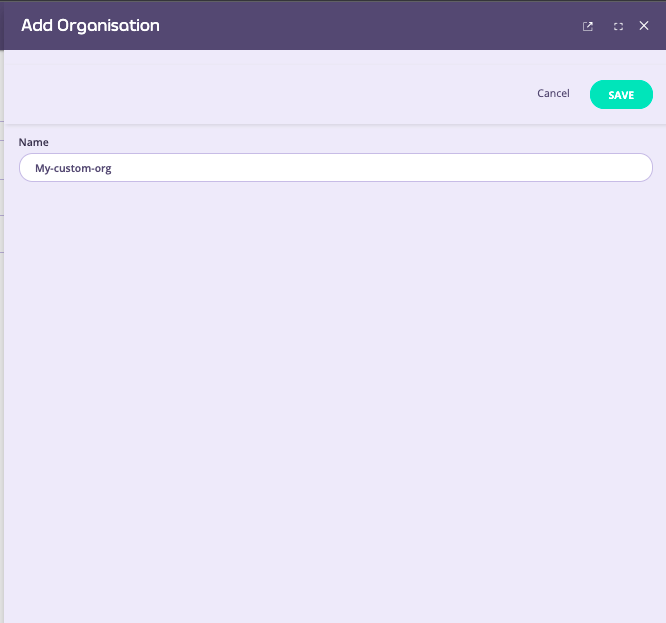
Task: Click the Name field label
Action: tap(33, 142)
